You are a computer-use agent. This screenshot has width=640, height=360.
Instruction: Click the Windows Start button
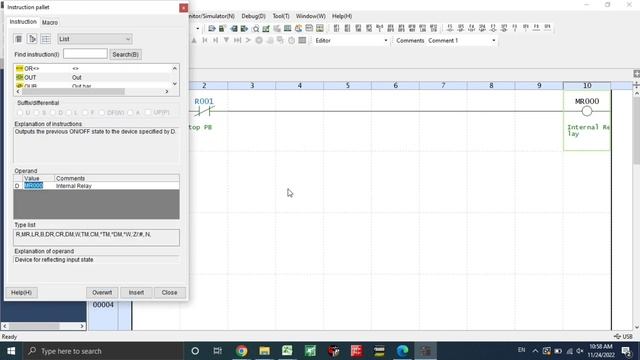pyautogui.click(x=11, y=351)
